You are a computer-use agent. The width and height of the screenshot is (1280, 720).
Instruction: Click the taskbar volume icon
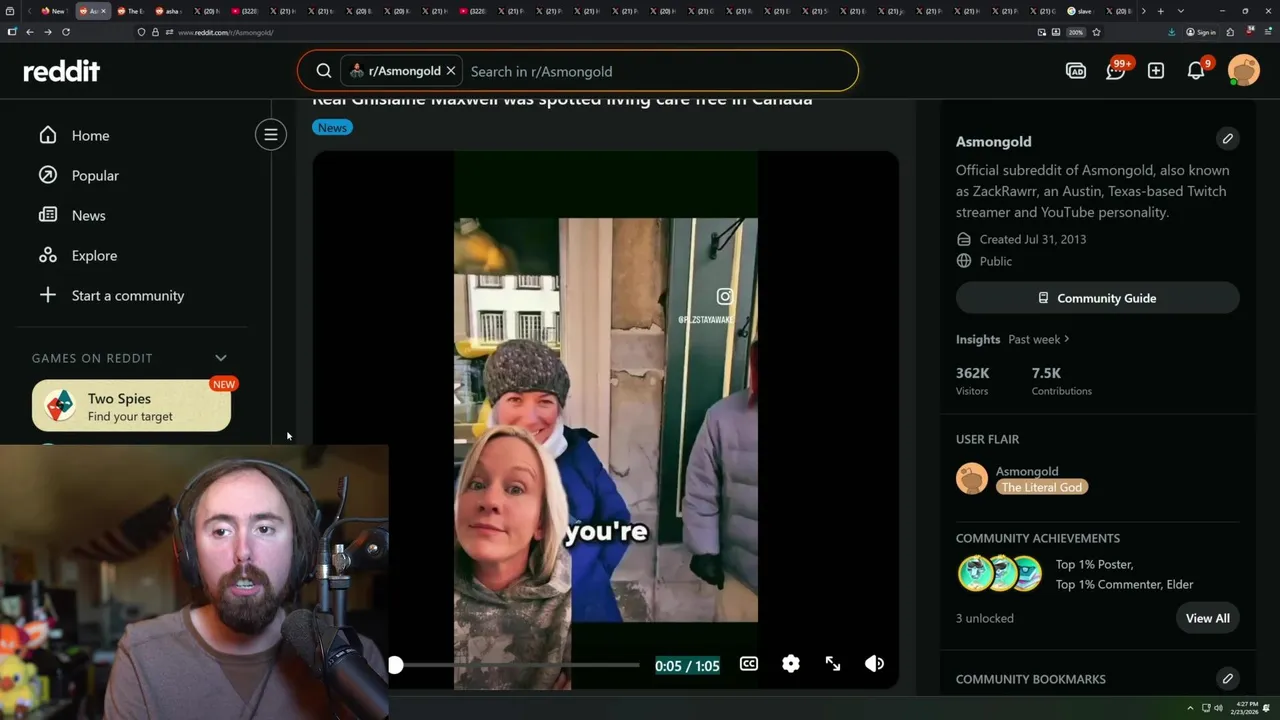[x=1216, y=708]
